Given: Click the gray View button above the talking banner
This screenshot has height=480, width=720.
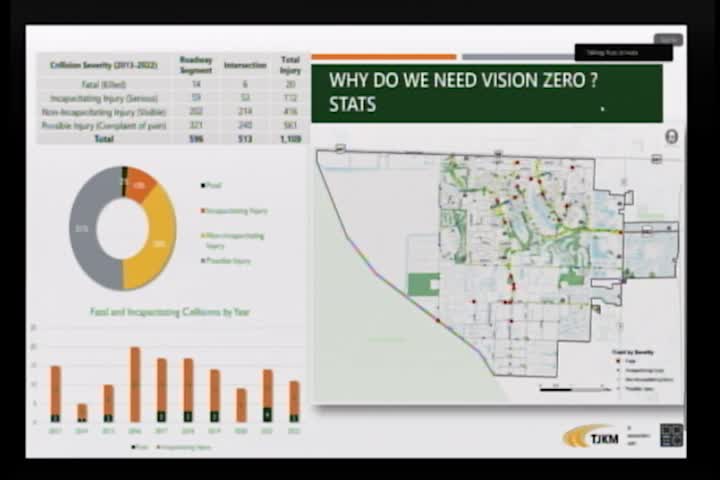Looking at the screenshot, I should [x=668, y=40].
